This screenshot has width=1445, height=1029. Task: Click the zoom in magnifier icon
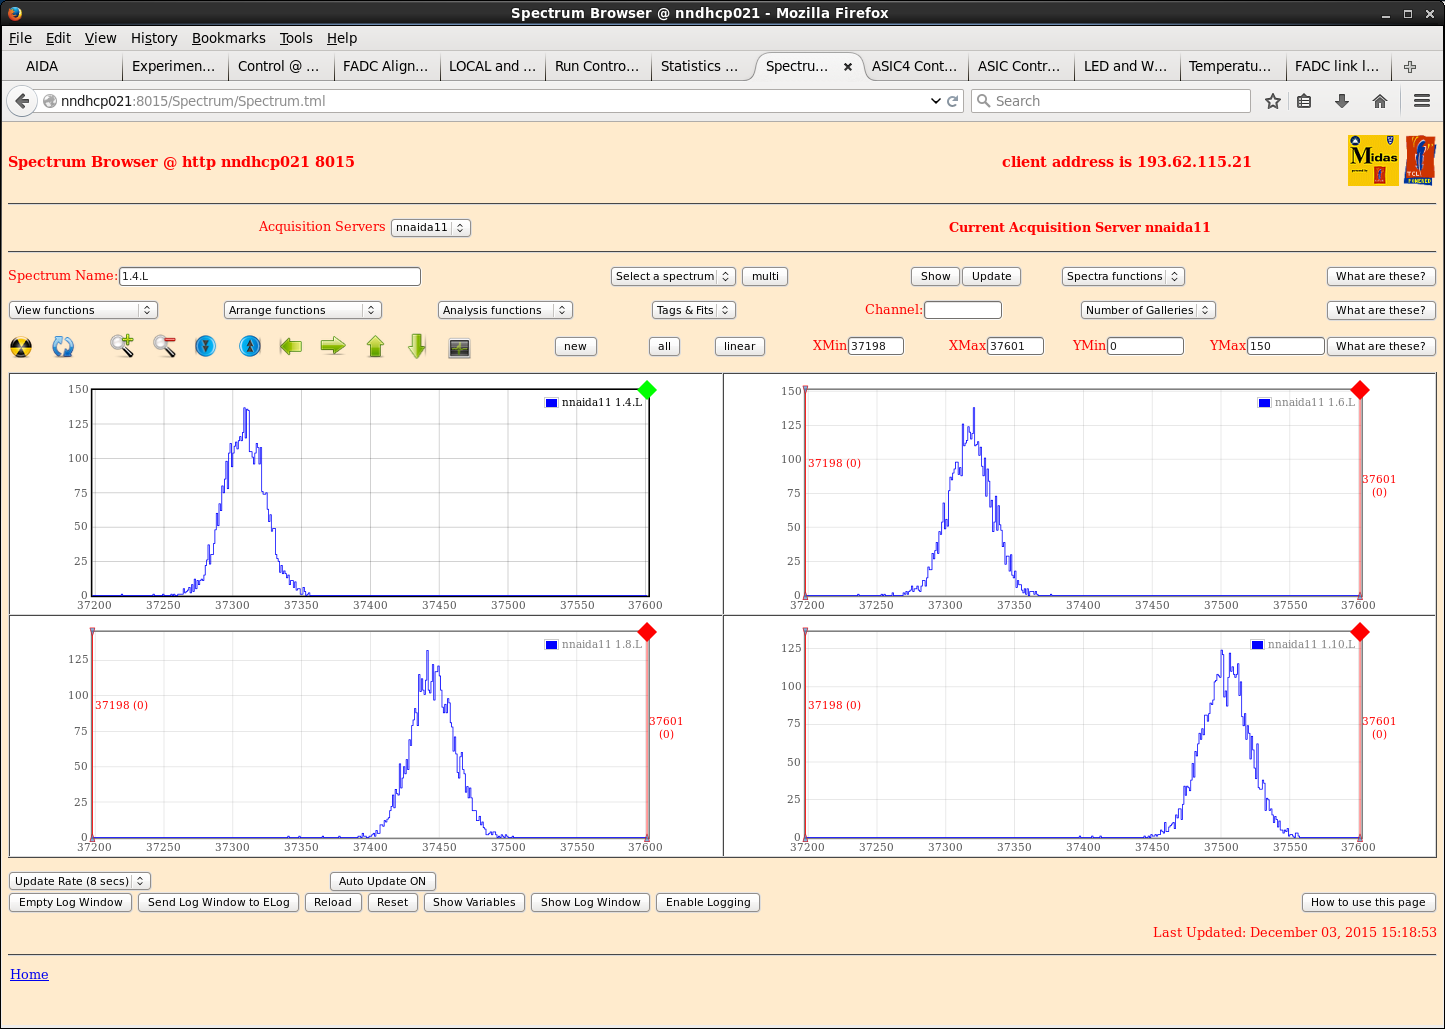coord(122,346)
